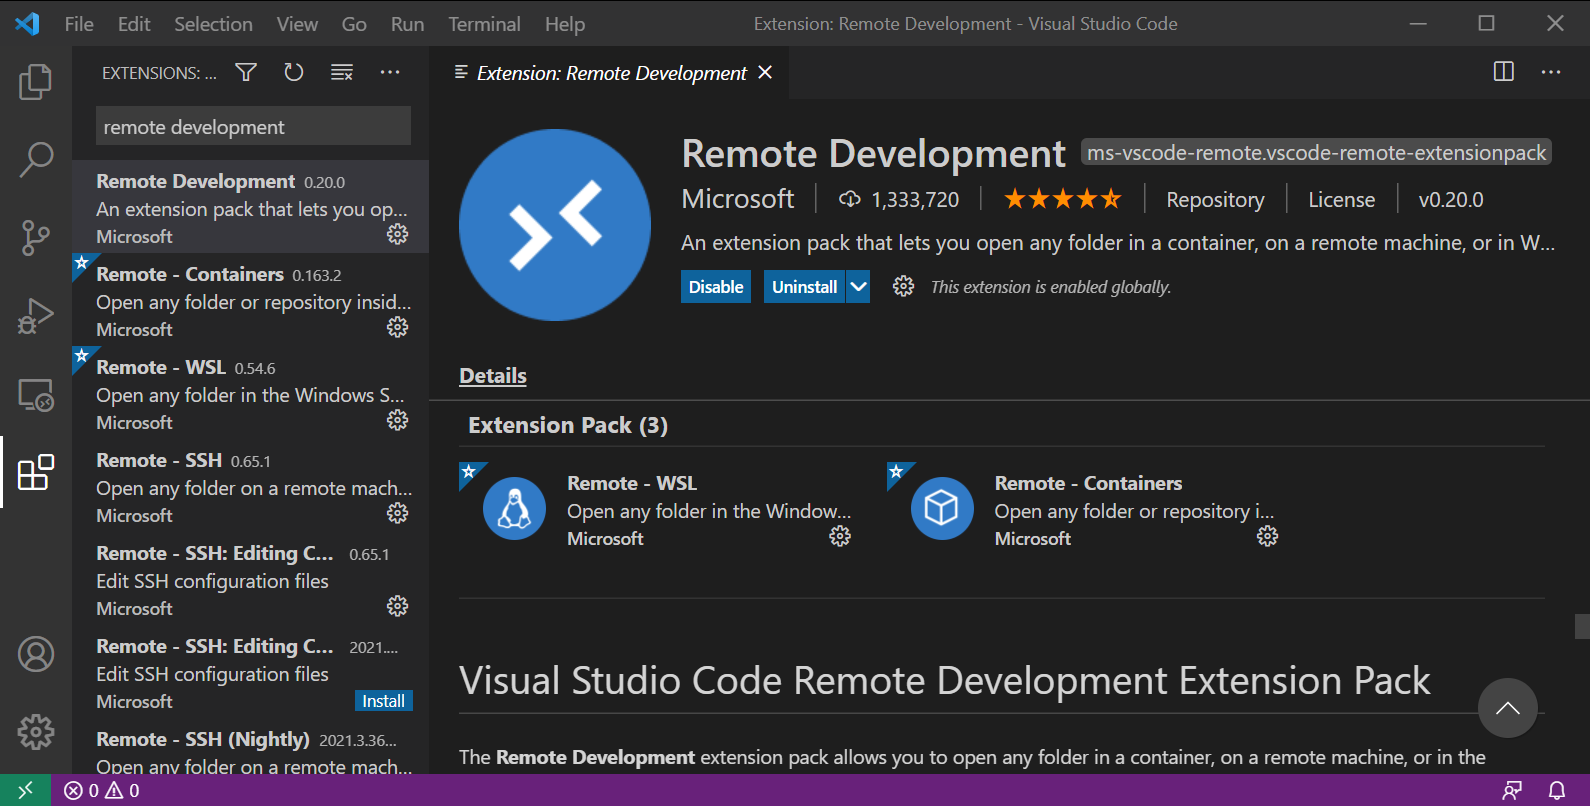Click the extension identifier ms-vscode-remote.vscode-remote-extensionpack
The image size is (1590, 806).
click(1316, 153)
